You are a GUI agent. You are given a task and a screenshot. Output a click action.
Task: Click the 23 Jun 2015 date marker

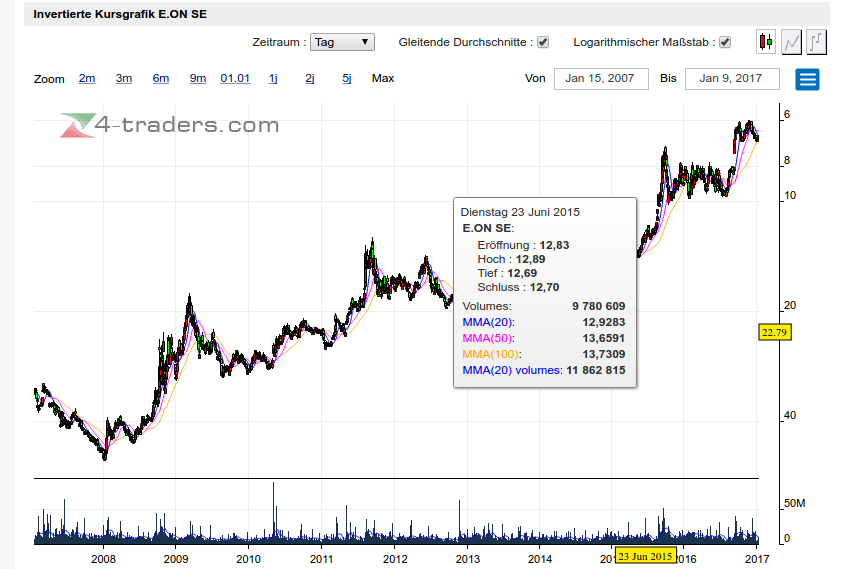pyautogui.click(x=645, y=556)
